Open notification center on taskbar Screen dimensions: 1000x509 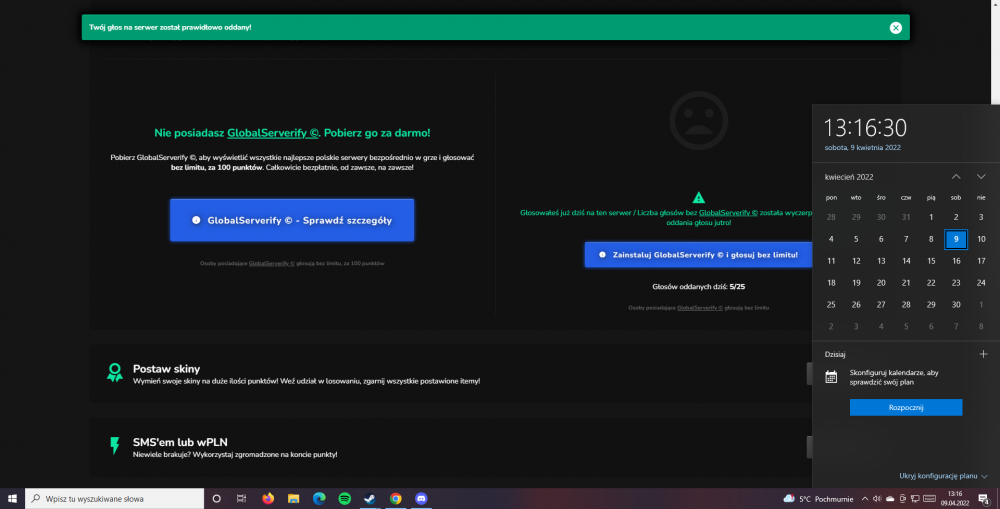point(984,499)
